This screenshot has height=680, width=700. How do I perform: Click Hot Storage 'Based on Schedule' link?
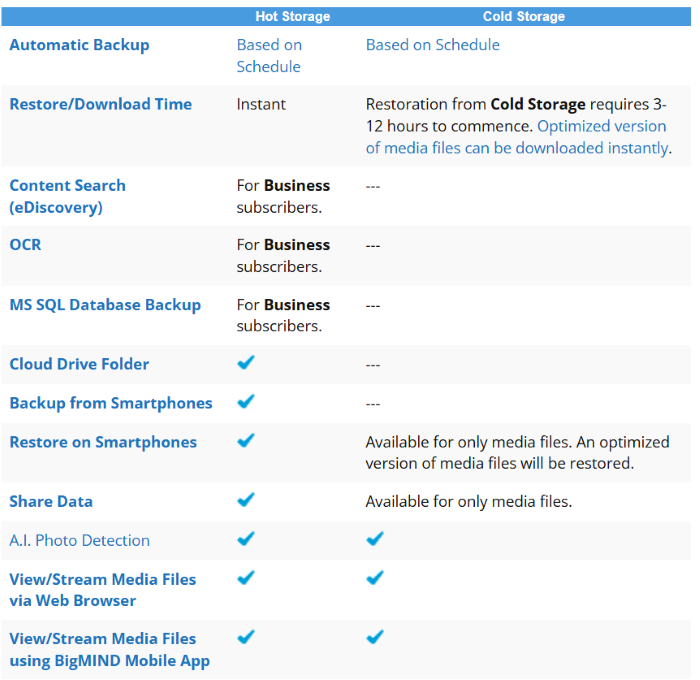[x=268, y=56]
